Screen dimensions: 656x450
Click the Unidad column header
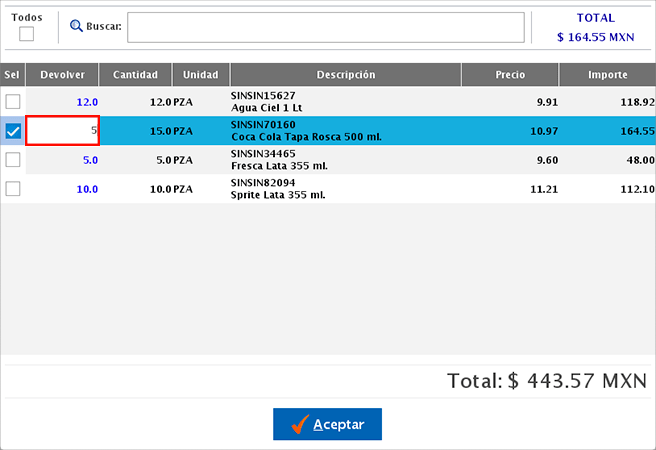pyautogui.click(x=201, y=75)
